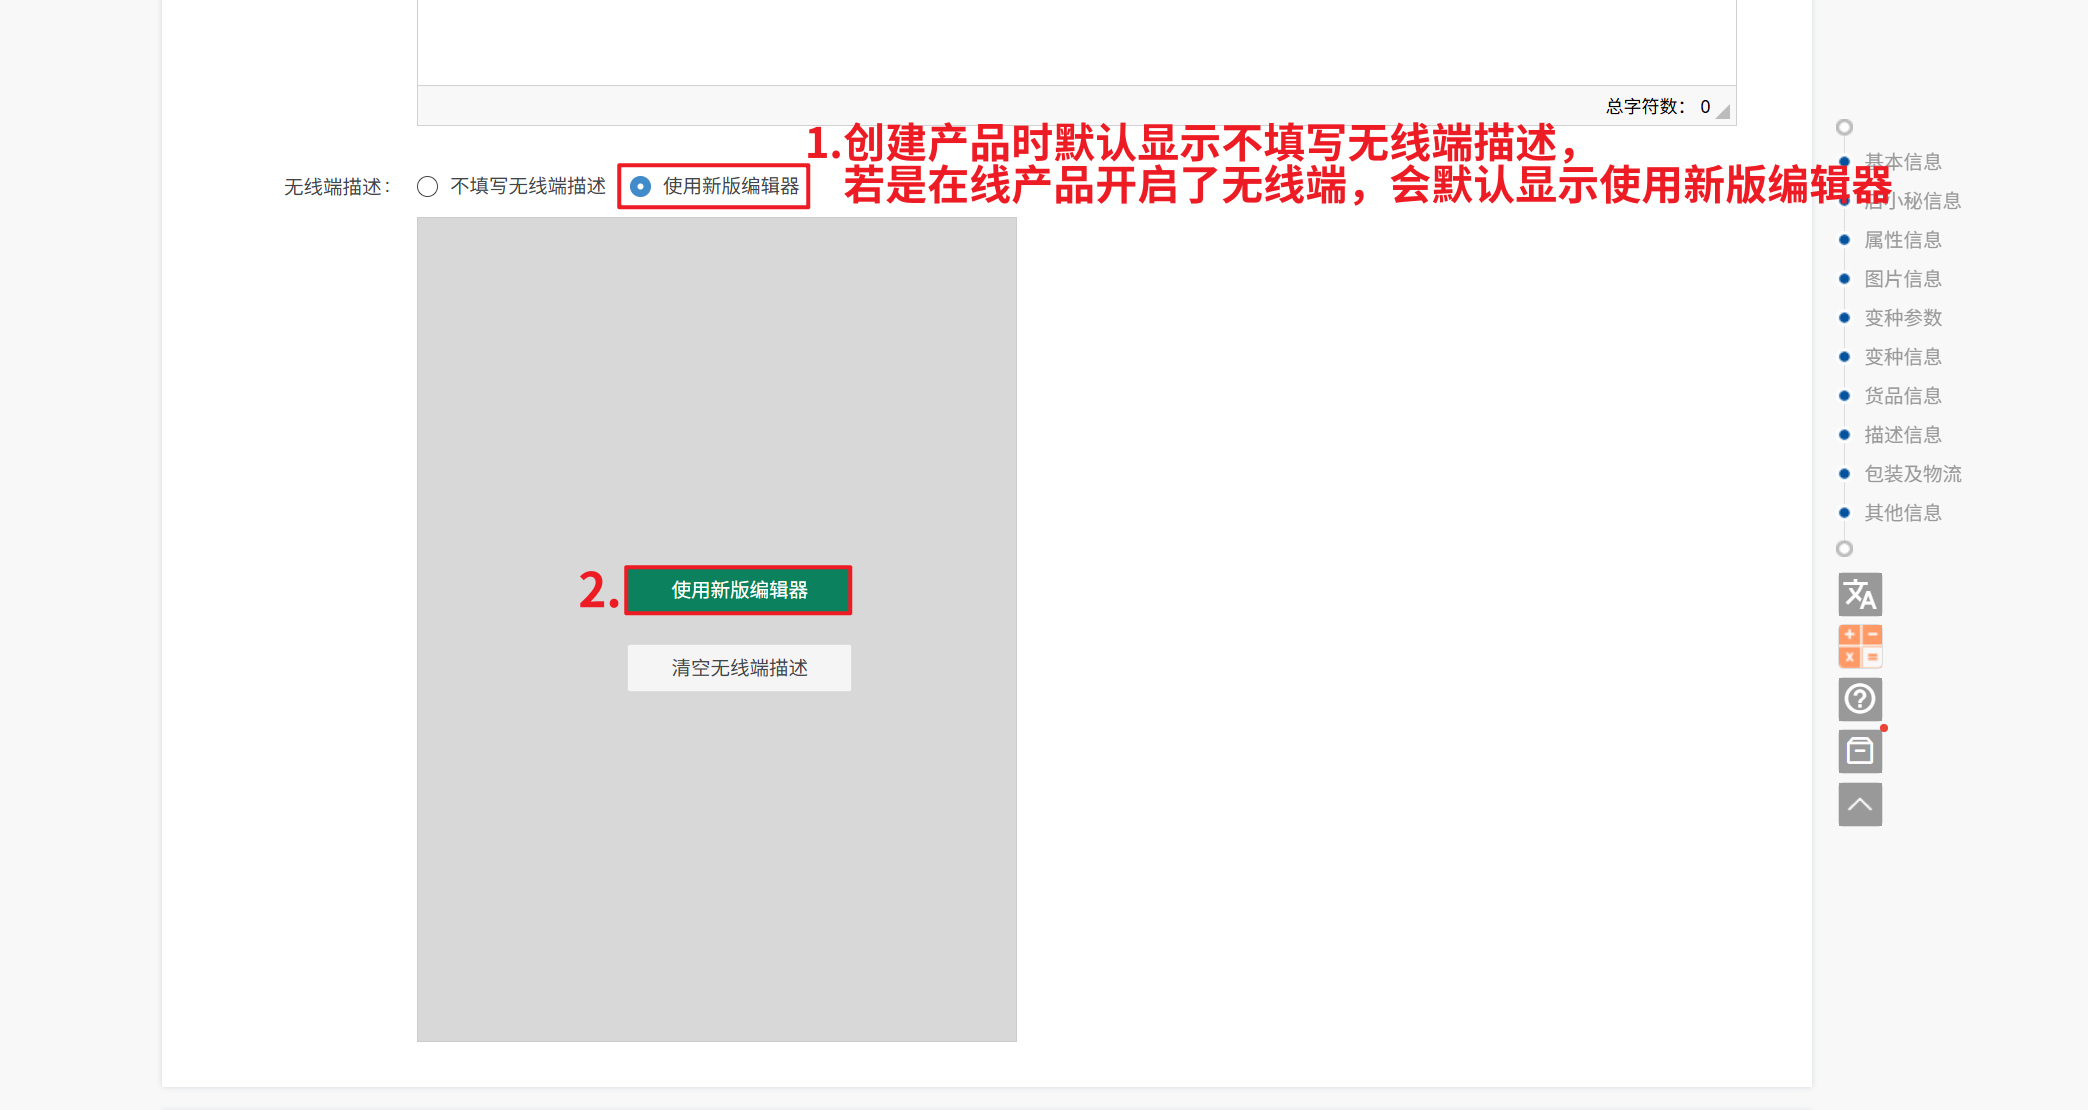Click the top hollow circle on the navigation line
This screenshot has height=1110, width=2088.
pos(1845,127)
